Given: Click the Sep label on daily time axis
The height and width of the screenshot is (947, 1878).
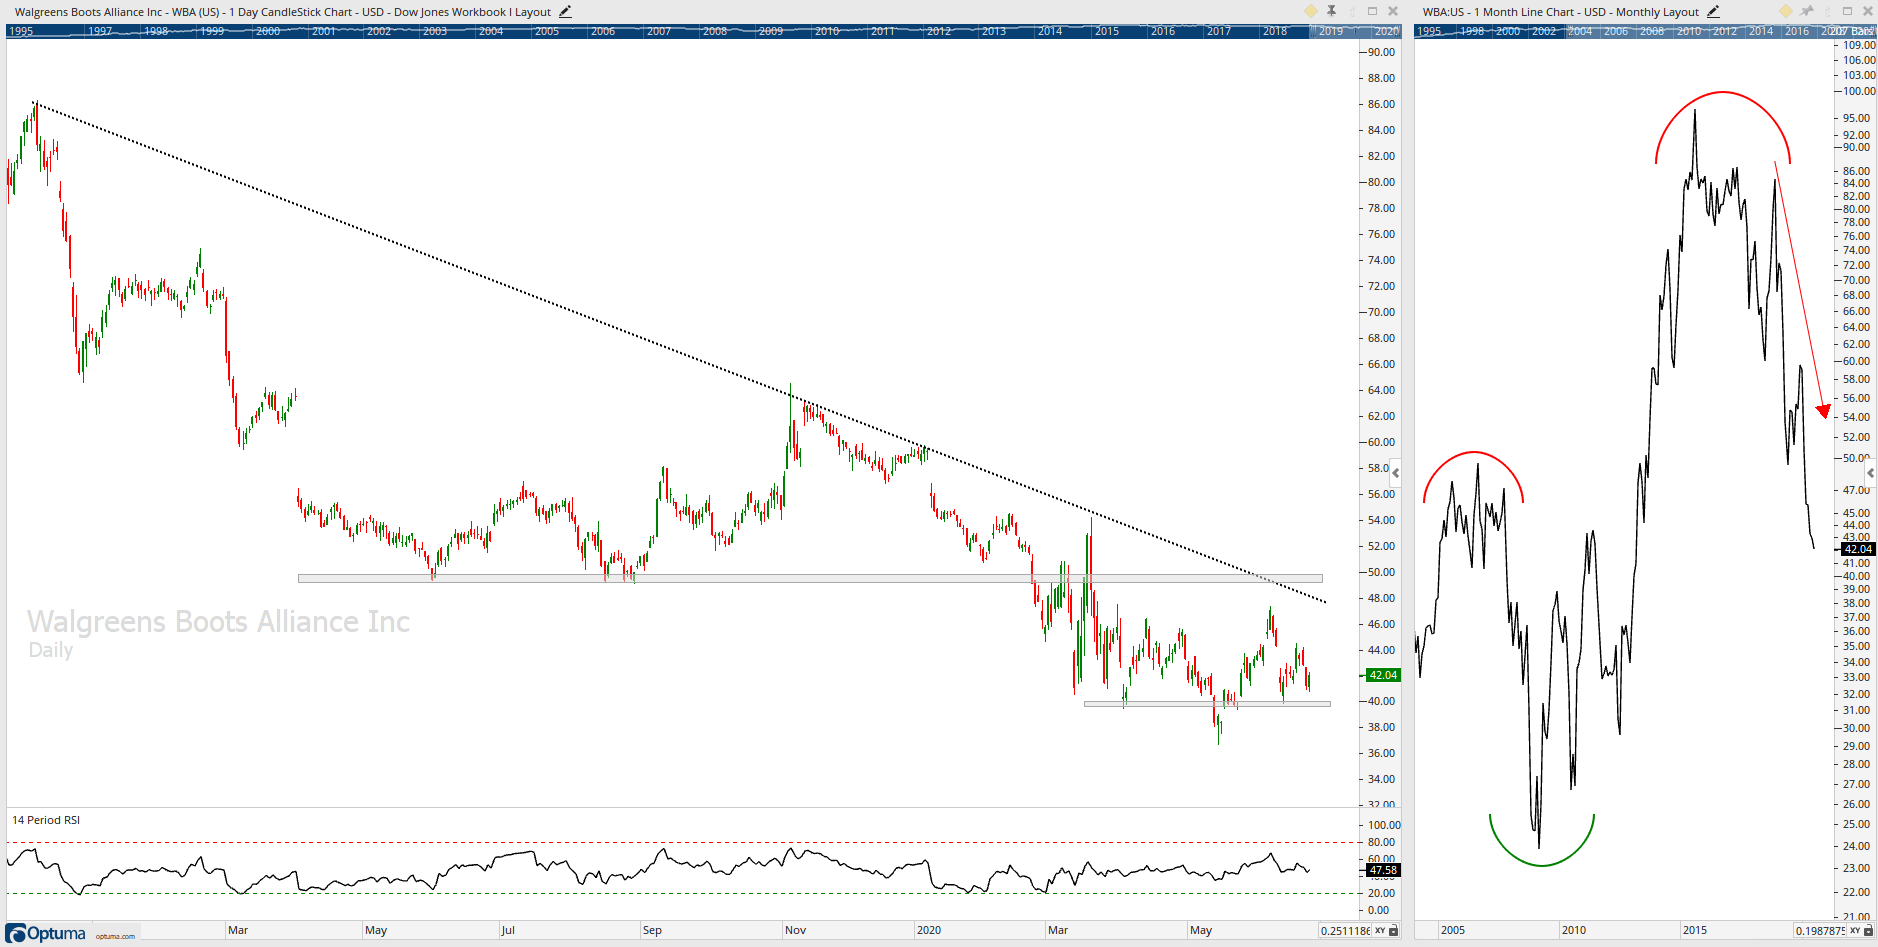Looking at the screenshot, I should tap(652, 930).
